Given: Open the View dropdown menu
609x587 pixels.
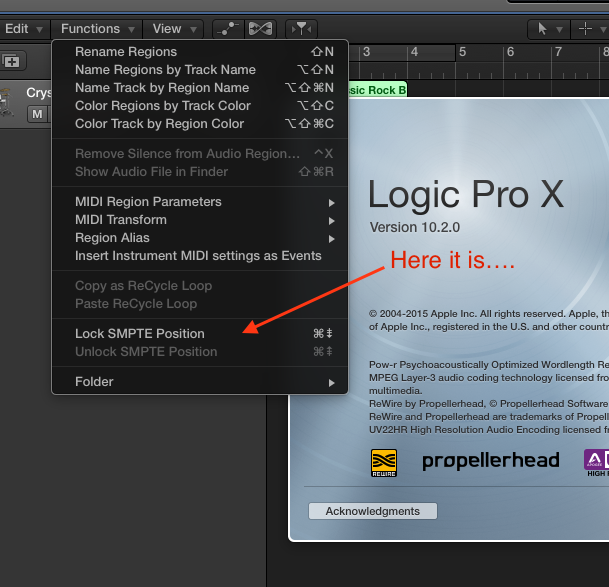Looking at the screenshot, I should (174, 29).
